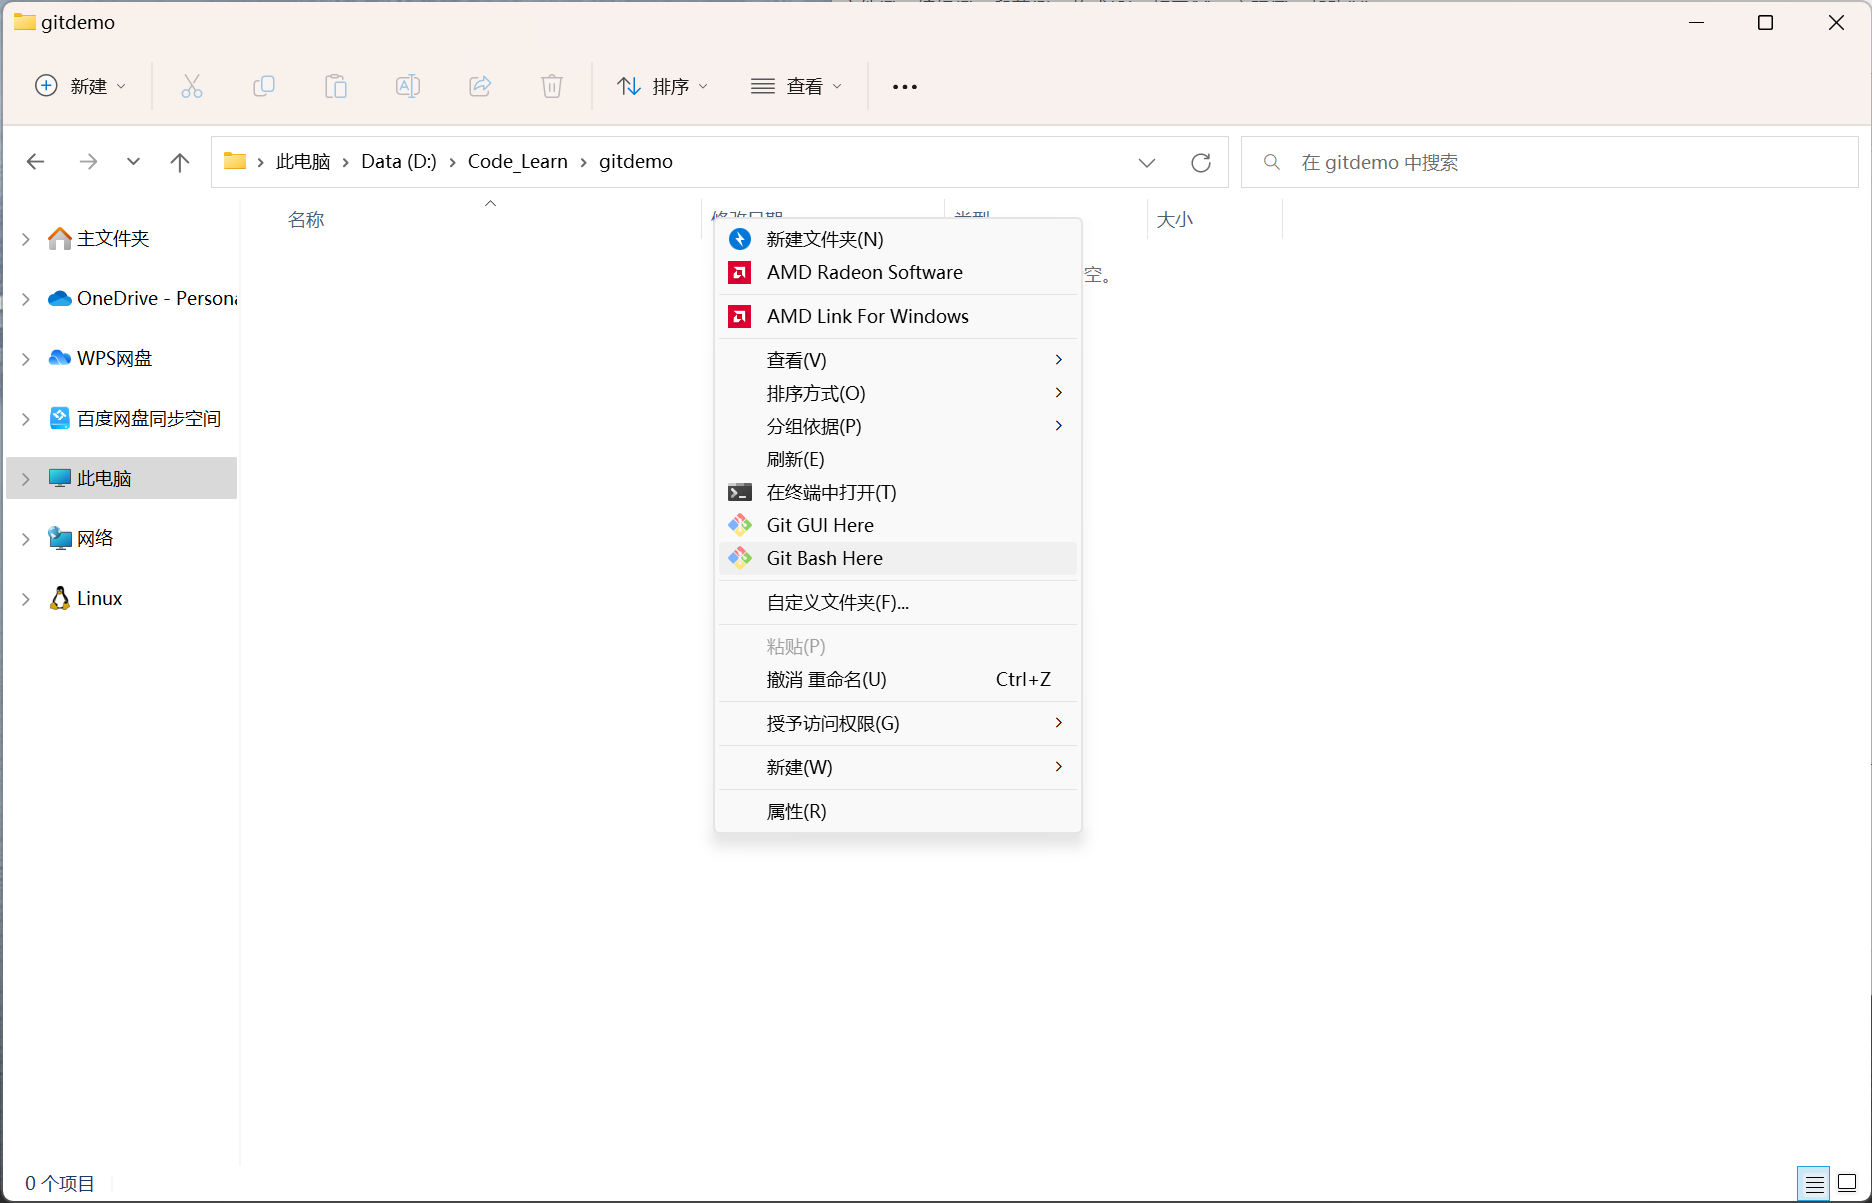Go back with the left arrow
Screen dimensions: 1872x1203
click(36, 162)
